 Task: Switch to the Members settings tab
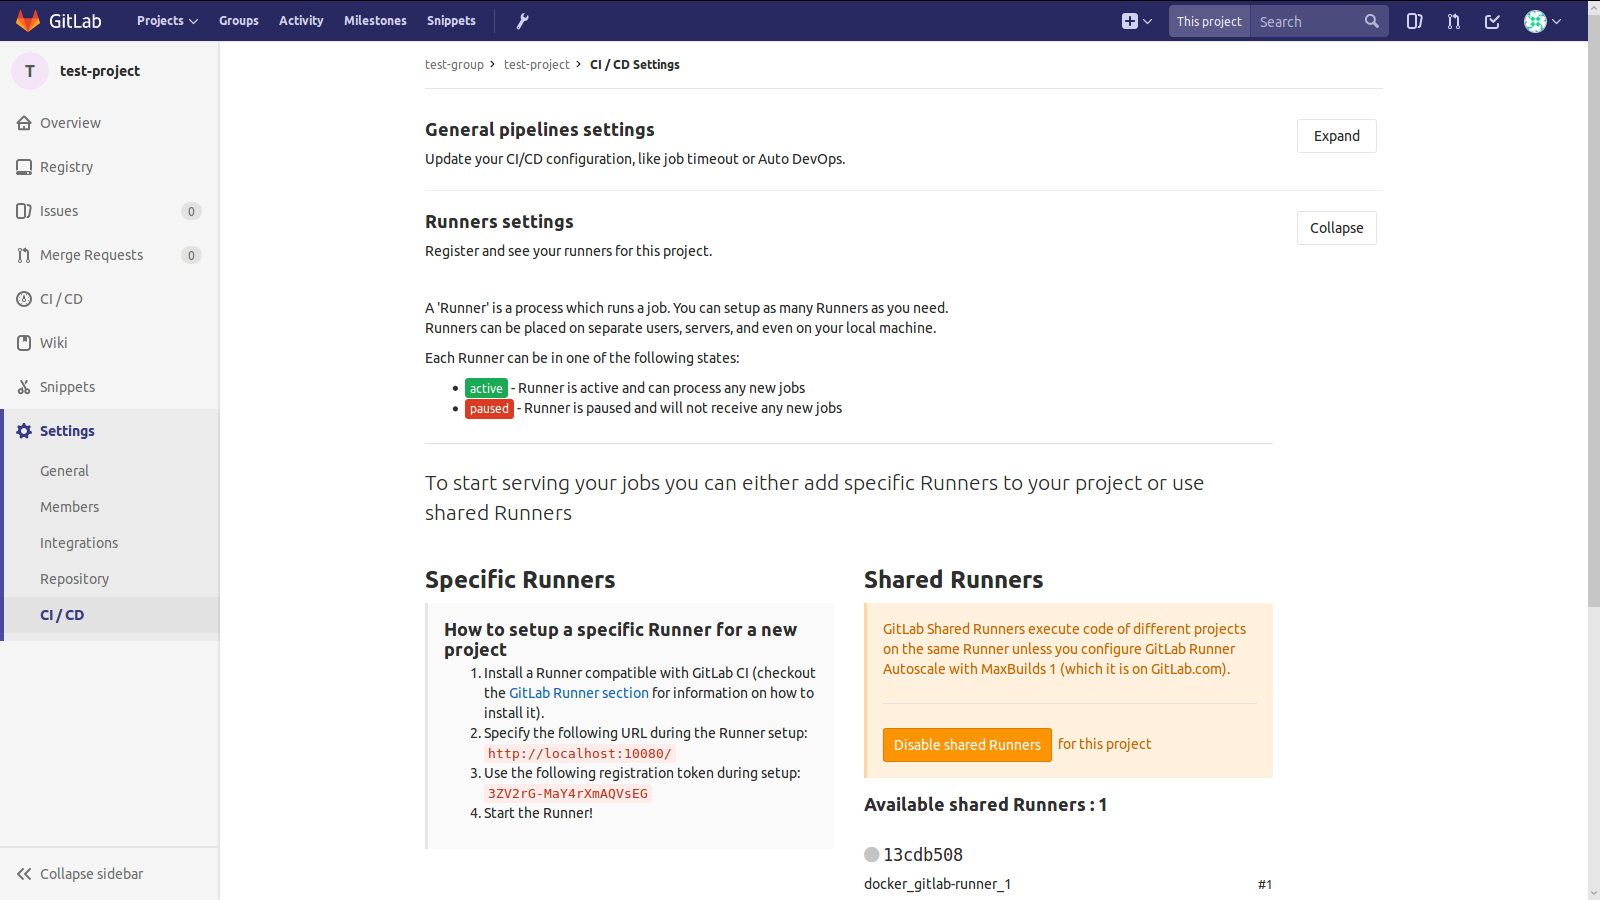point(69,506)
